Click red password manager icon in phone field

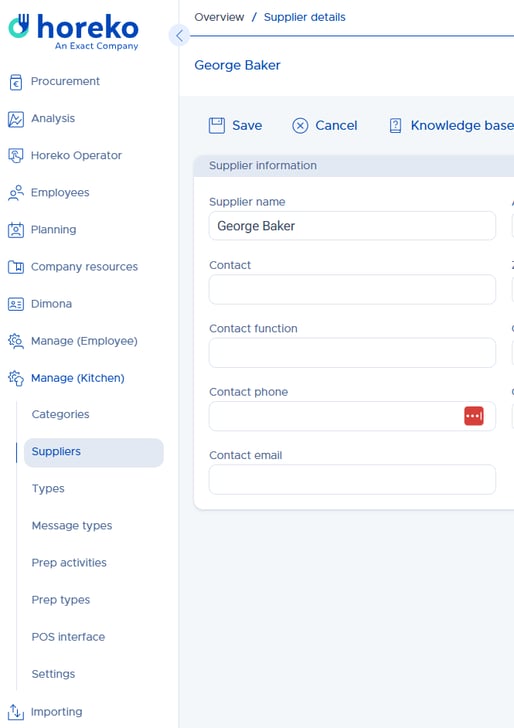tap(474, 416)
